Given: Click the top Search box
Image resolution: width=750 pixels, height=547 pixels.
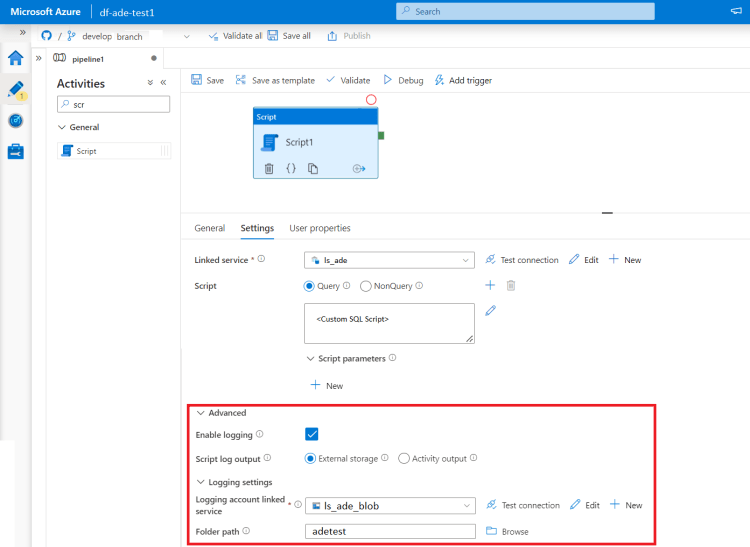Looking at the screenshot, I should [525, 11].
